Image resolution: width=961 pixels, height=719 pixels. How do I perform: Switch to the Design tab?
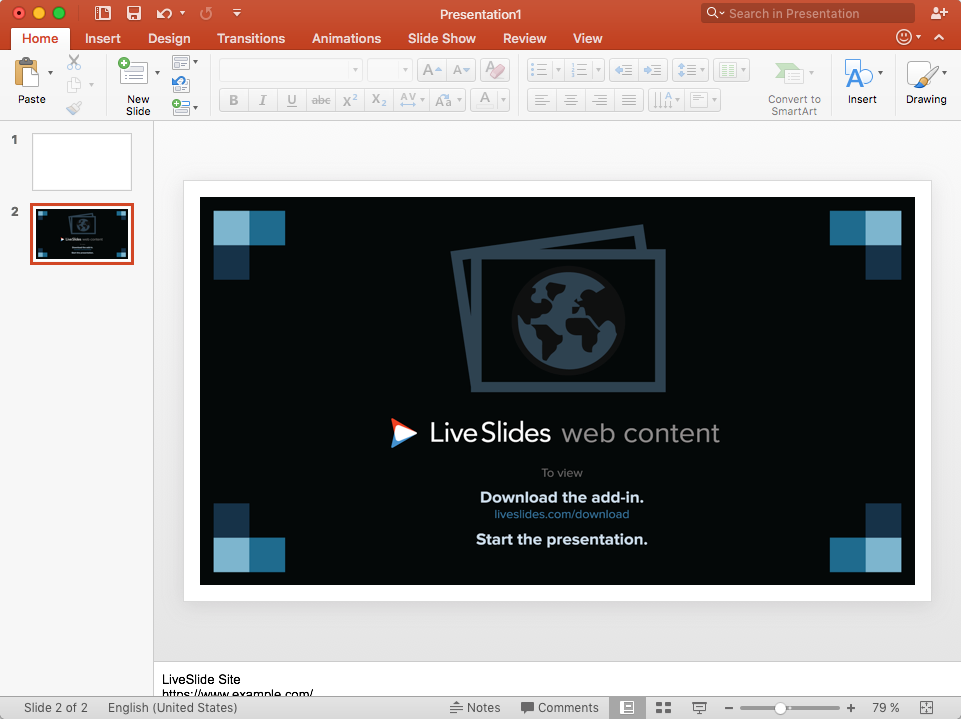[169, 39]
